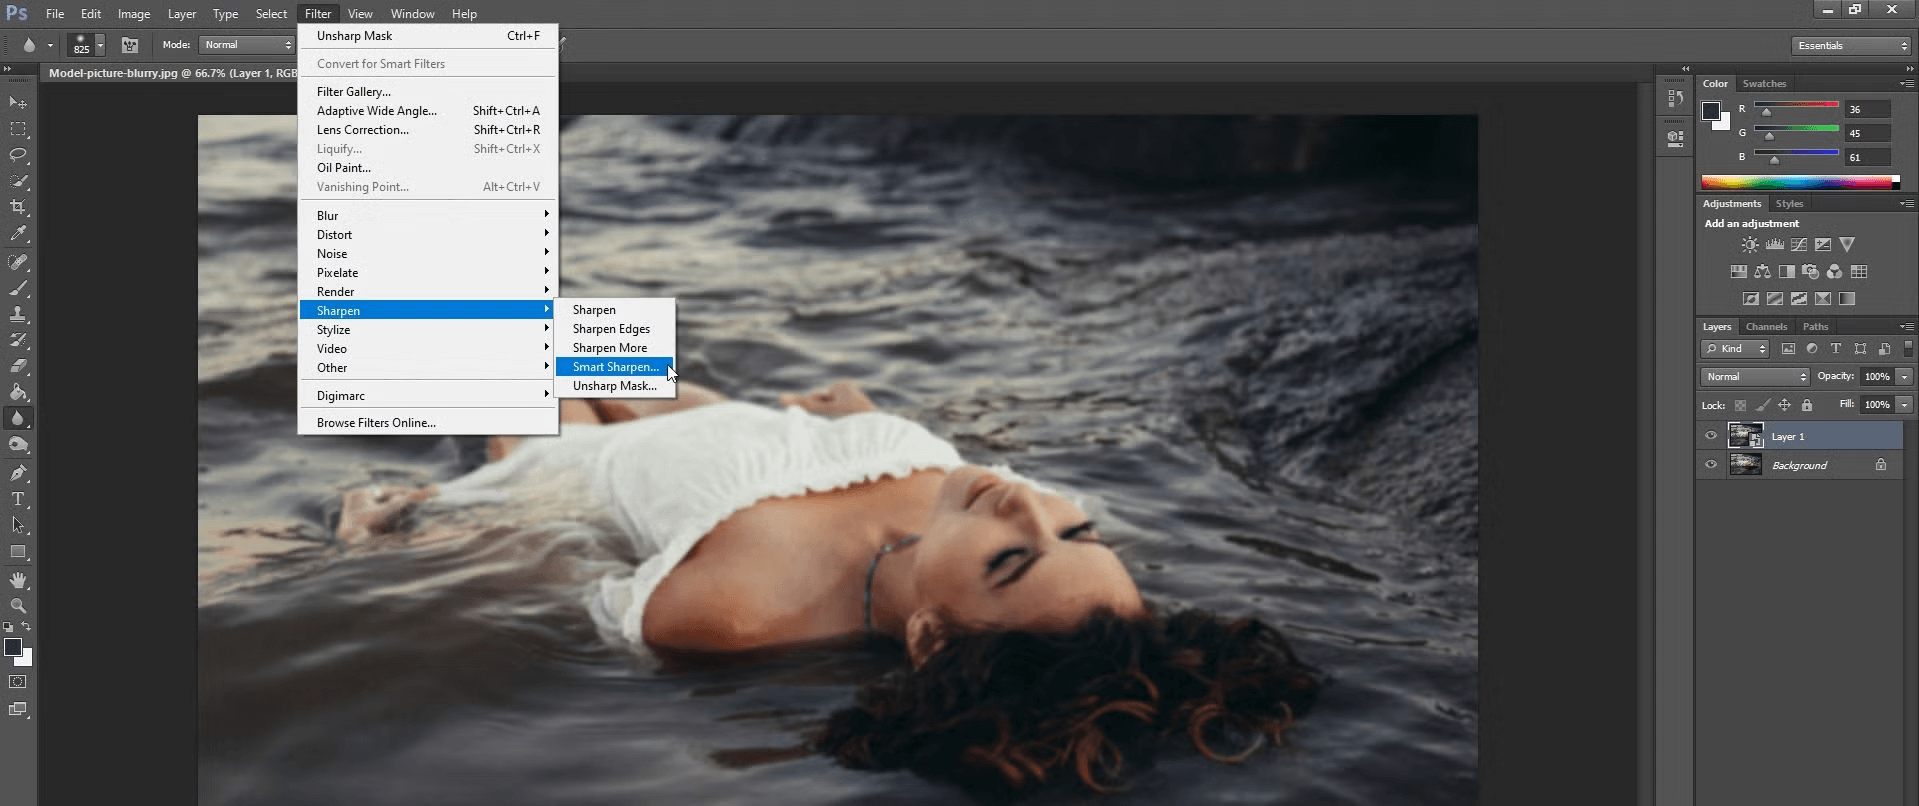The width and height of the screenshot is (1919, 806).
Task: Open the Fill slider dropdown
Action: 1905,405
